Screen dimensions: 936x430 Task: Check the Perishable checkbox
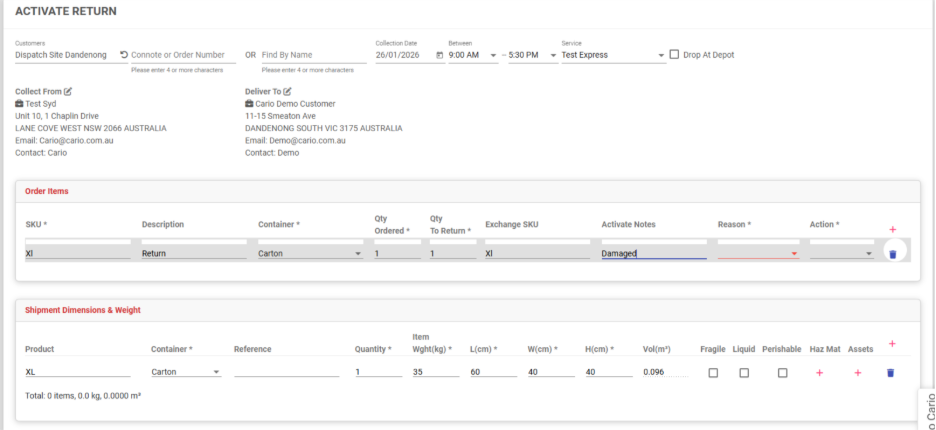point(782,372)
